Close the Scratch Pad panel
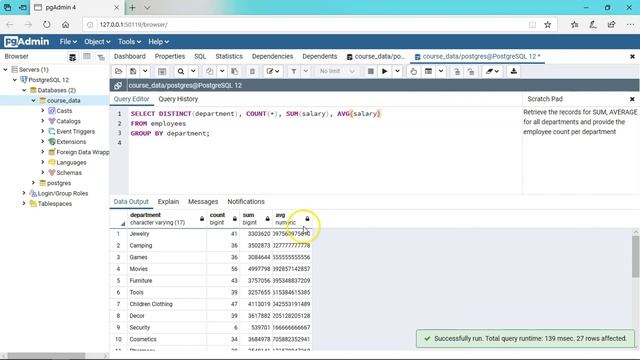The height and width of the screenshot is (360, 640). (x=632, y=99)
